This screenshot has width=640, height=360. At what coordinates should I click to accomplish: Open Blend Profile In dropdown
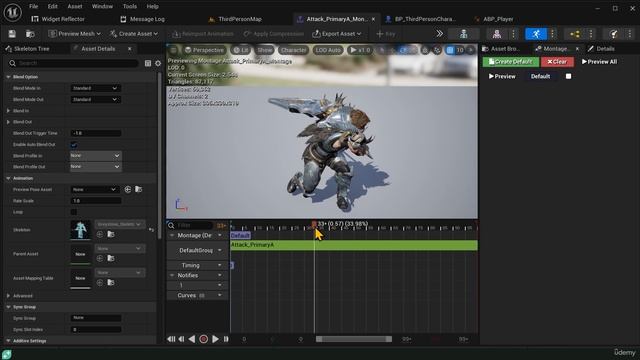pyautogui.click(x=96, y=156)
